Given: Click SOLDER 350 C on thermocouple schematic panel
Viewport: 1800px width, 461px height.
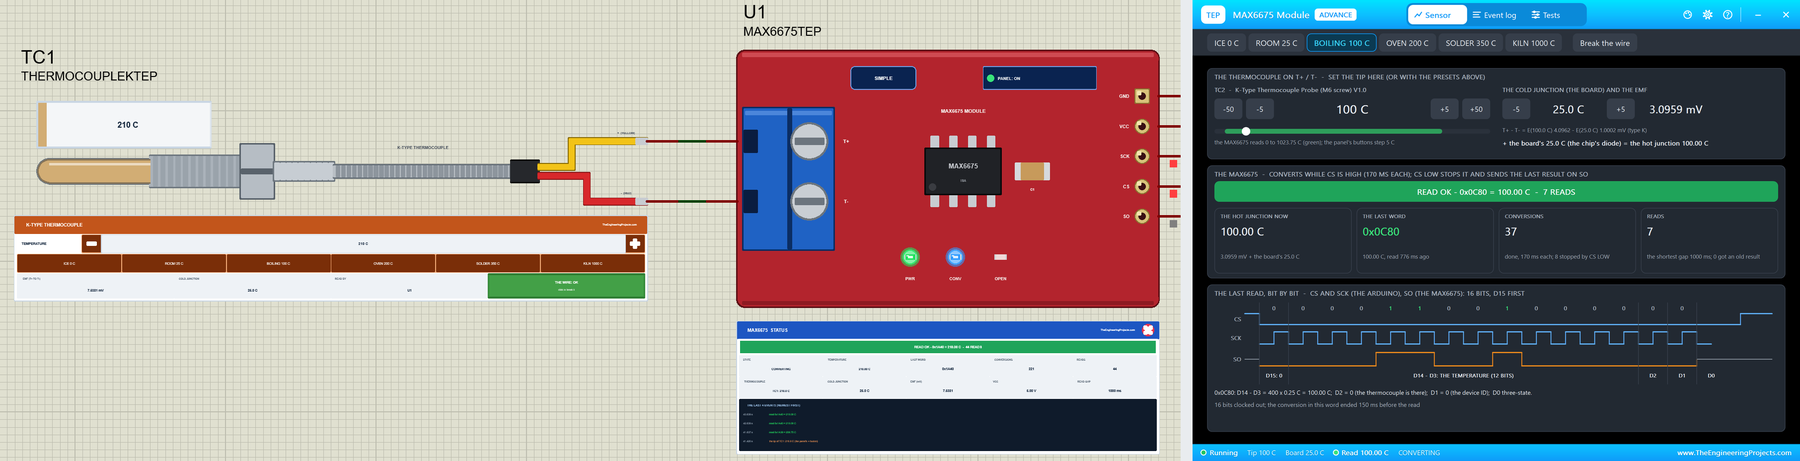Looking at the screenshot, I should click(x=488, y=263).
